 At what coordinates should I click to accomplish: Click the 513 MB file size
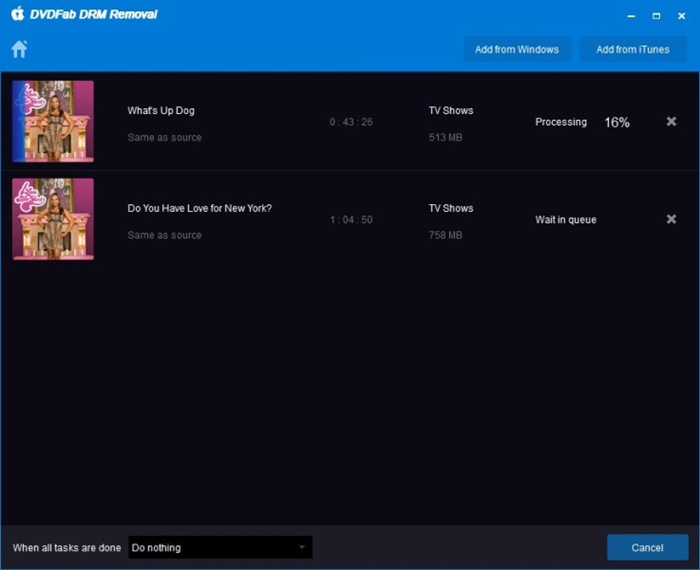tap(445, 137)
